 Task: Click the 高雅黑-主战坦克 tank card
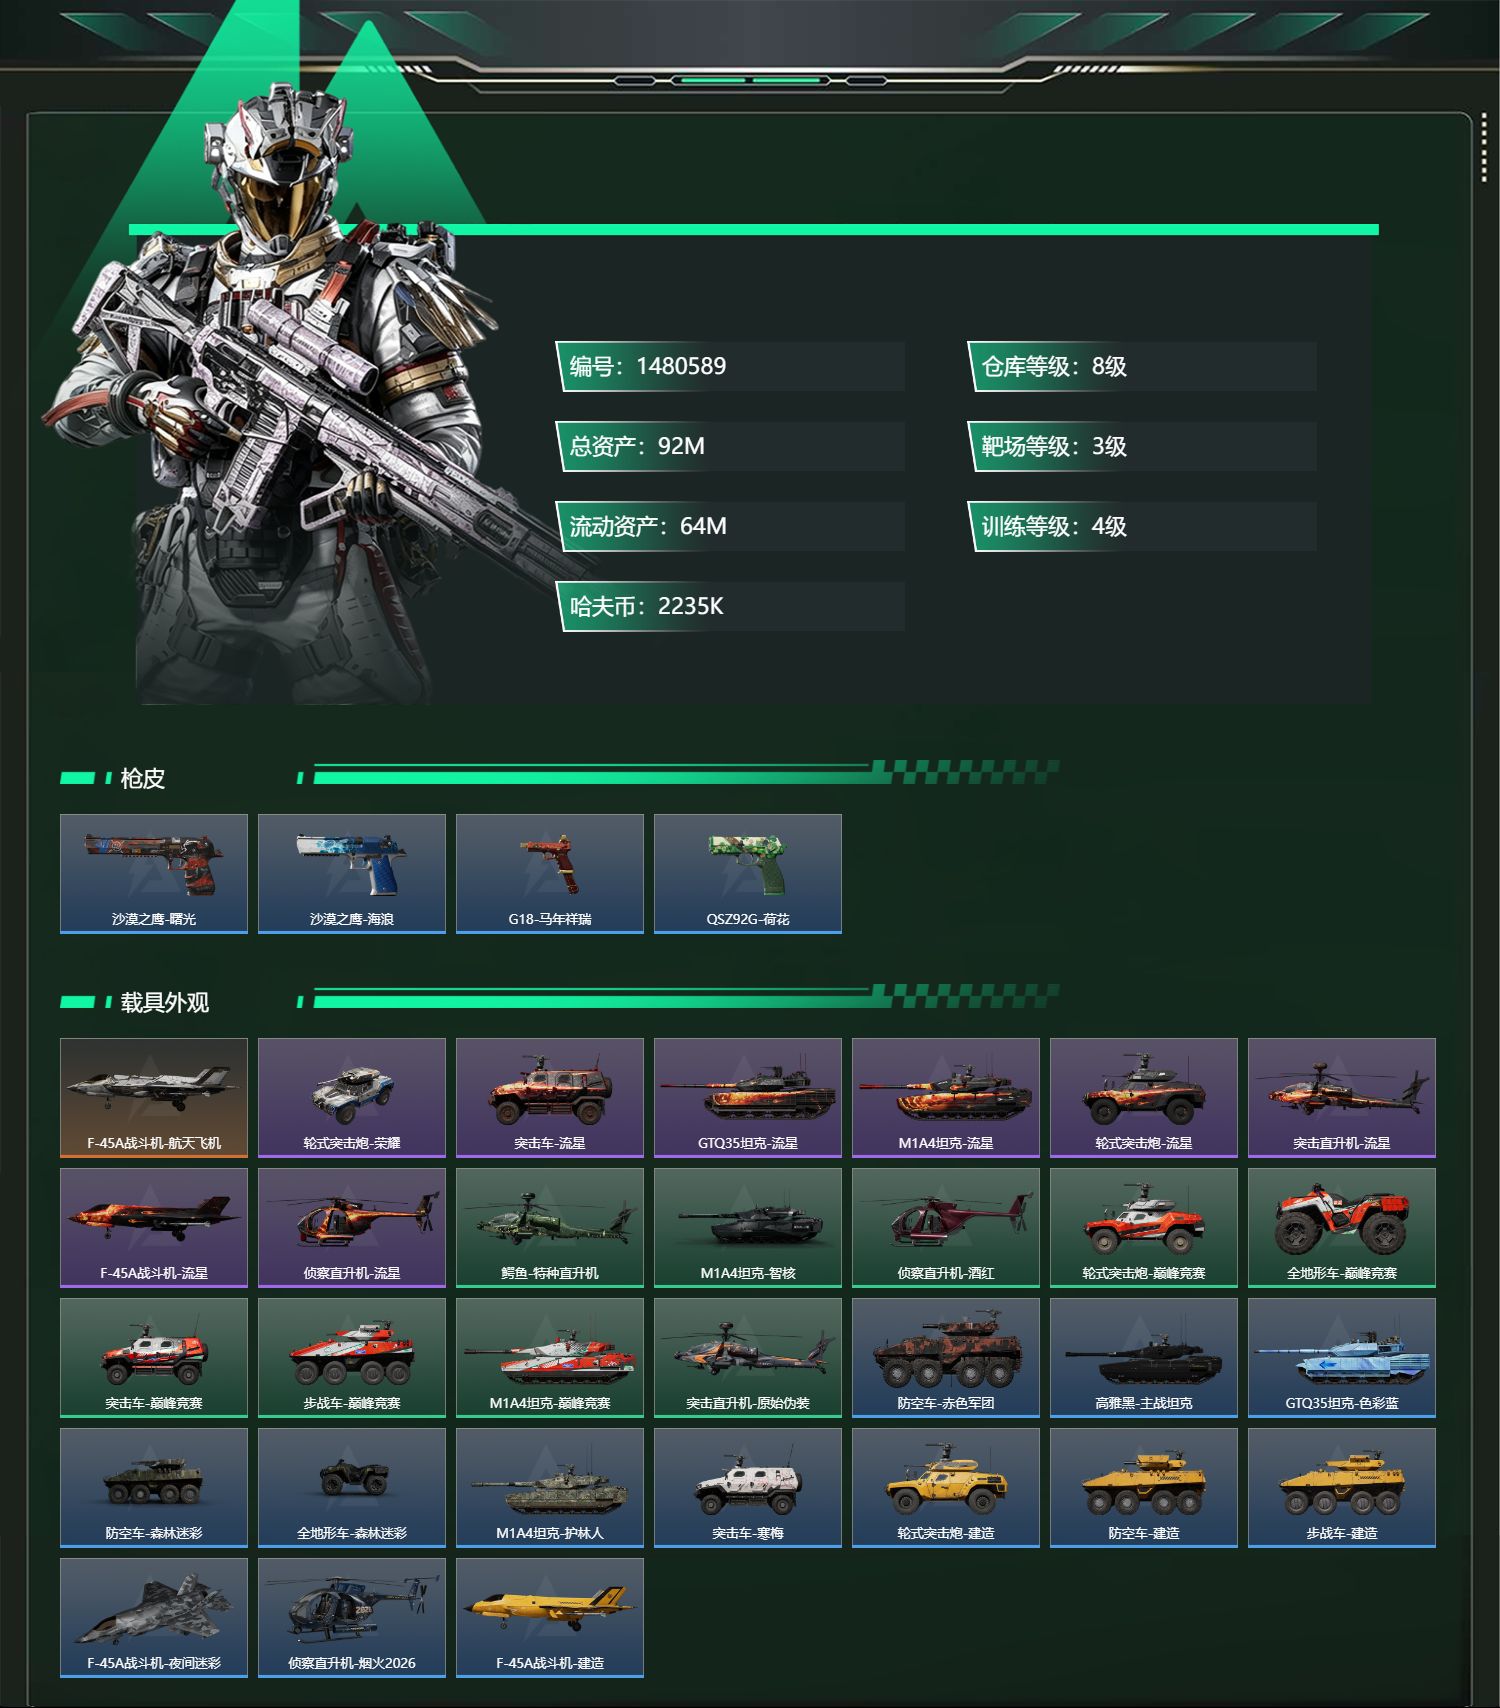1144,1358
